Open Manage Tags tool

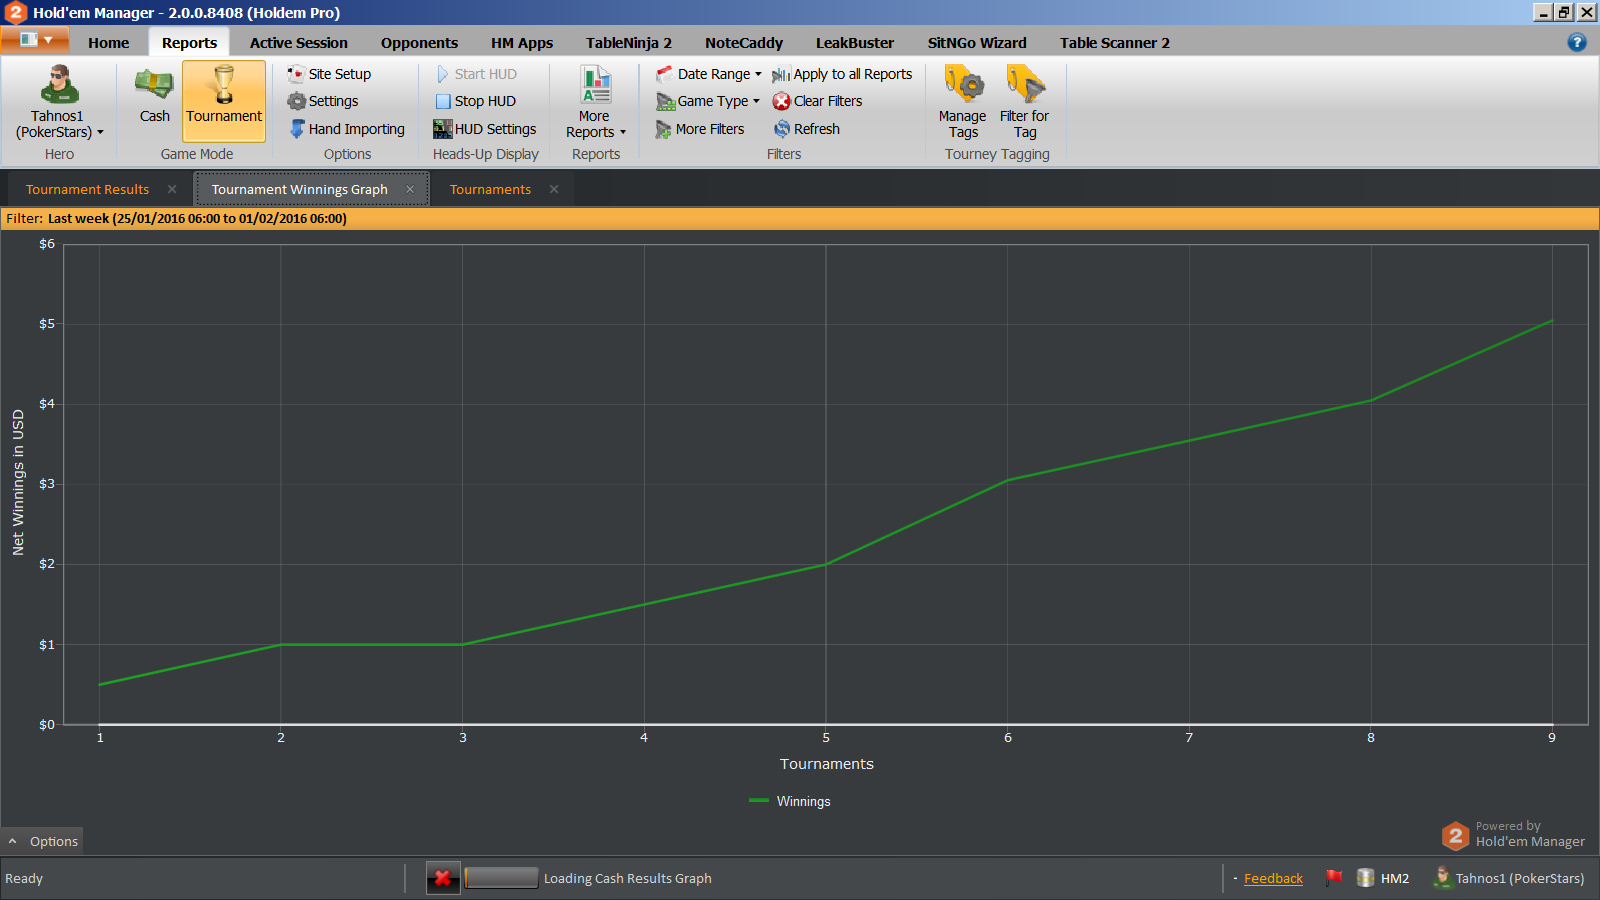[x=963, y=102]
